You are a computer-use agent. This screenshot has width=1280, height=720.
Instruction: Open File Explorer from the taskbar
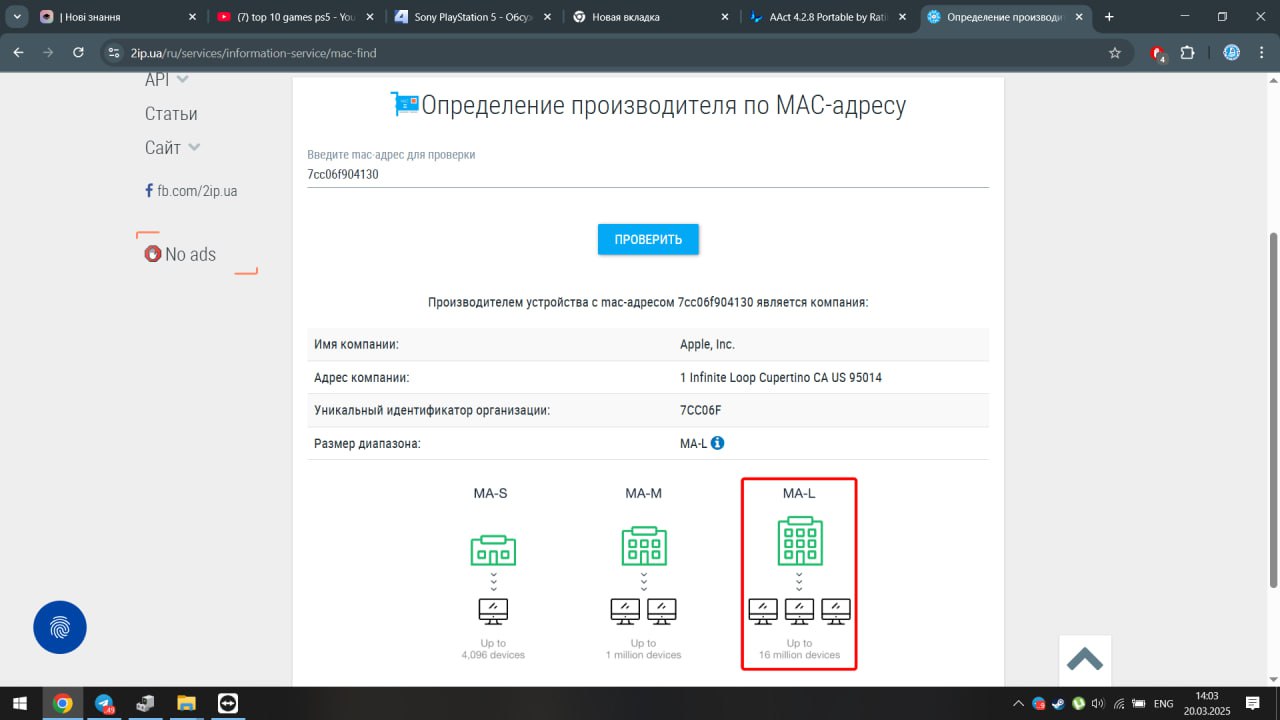(x=186, y=704)
